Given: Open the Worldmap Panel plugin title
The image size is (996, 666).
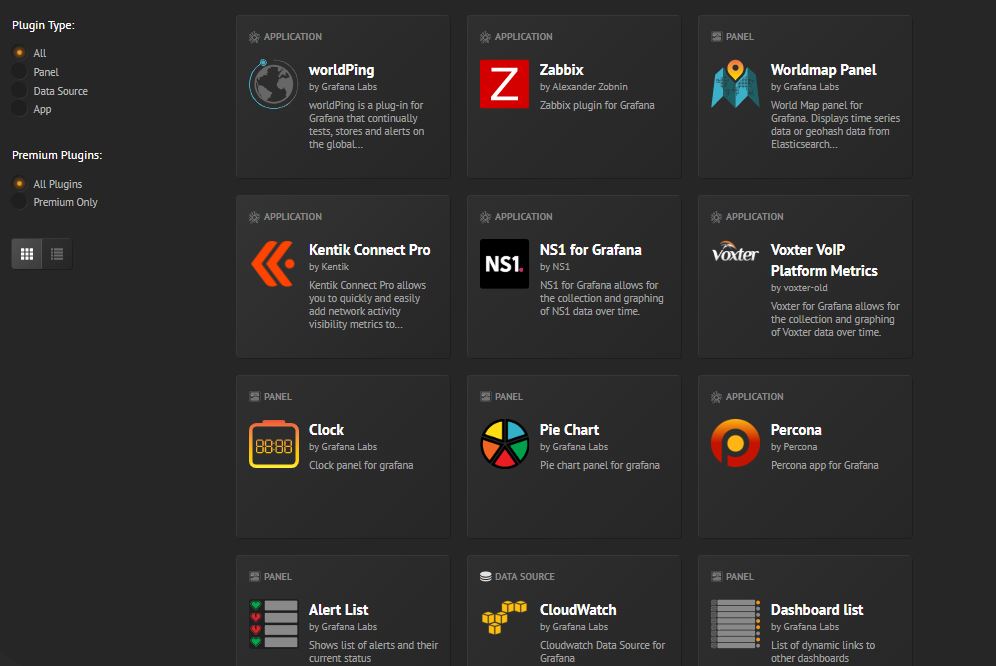Looking at the screenshot, I should point(823,70).
